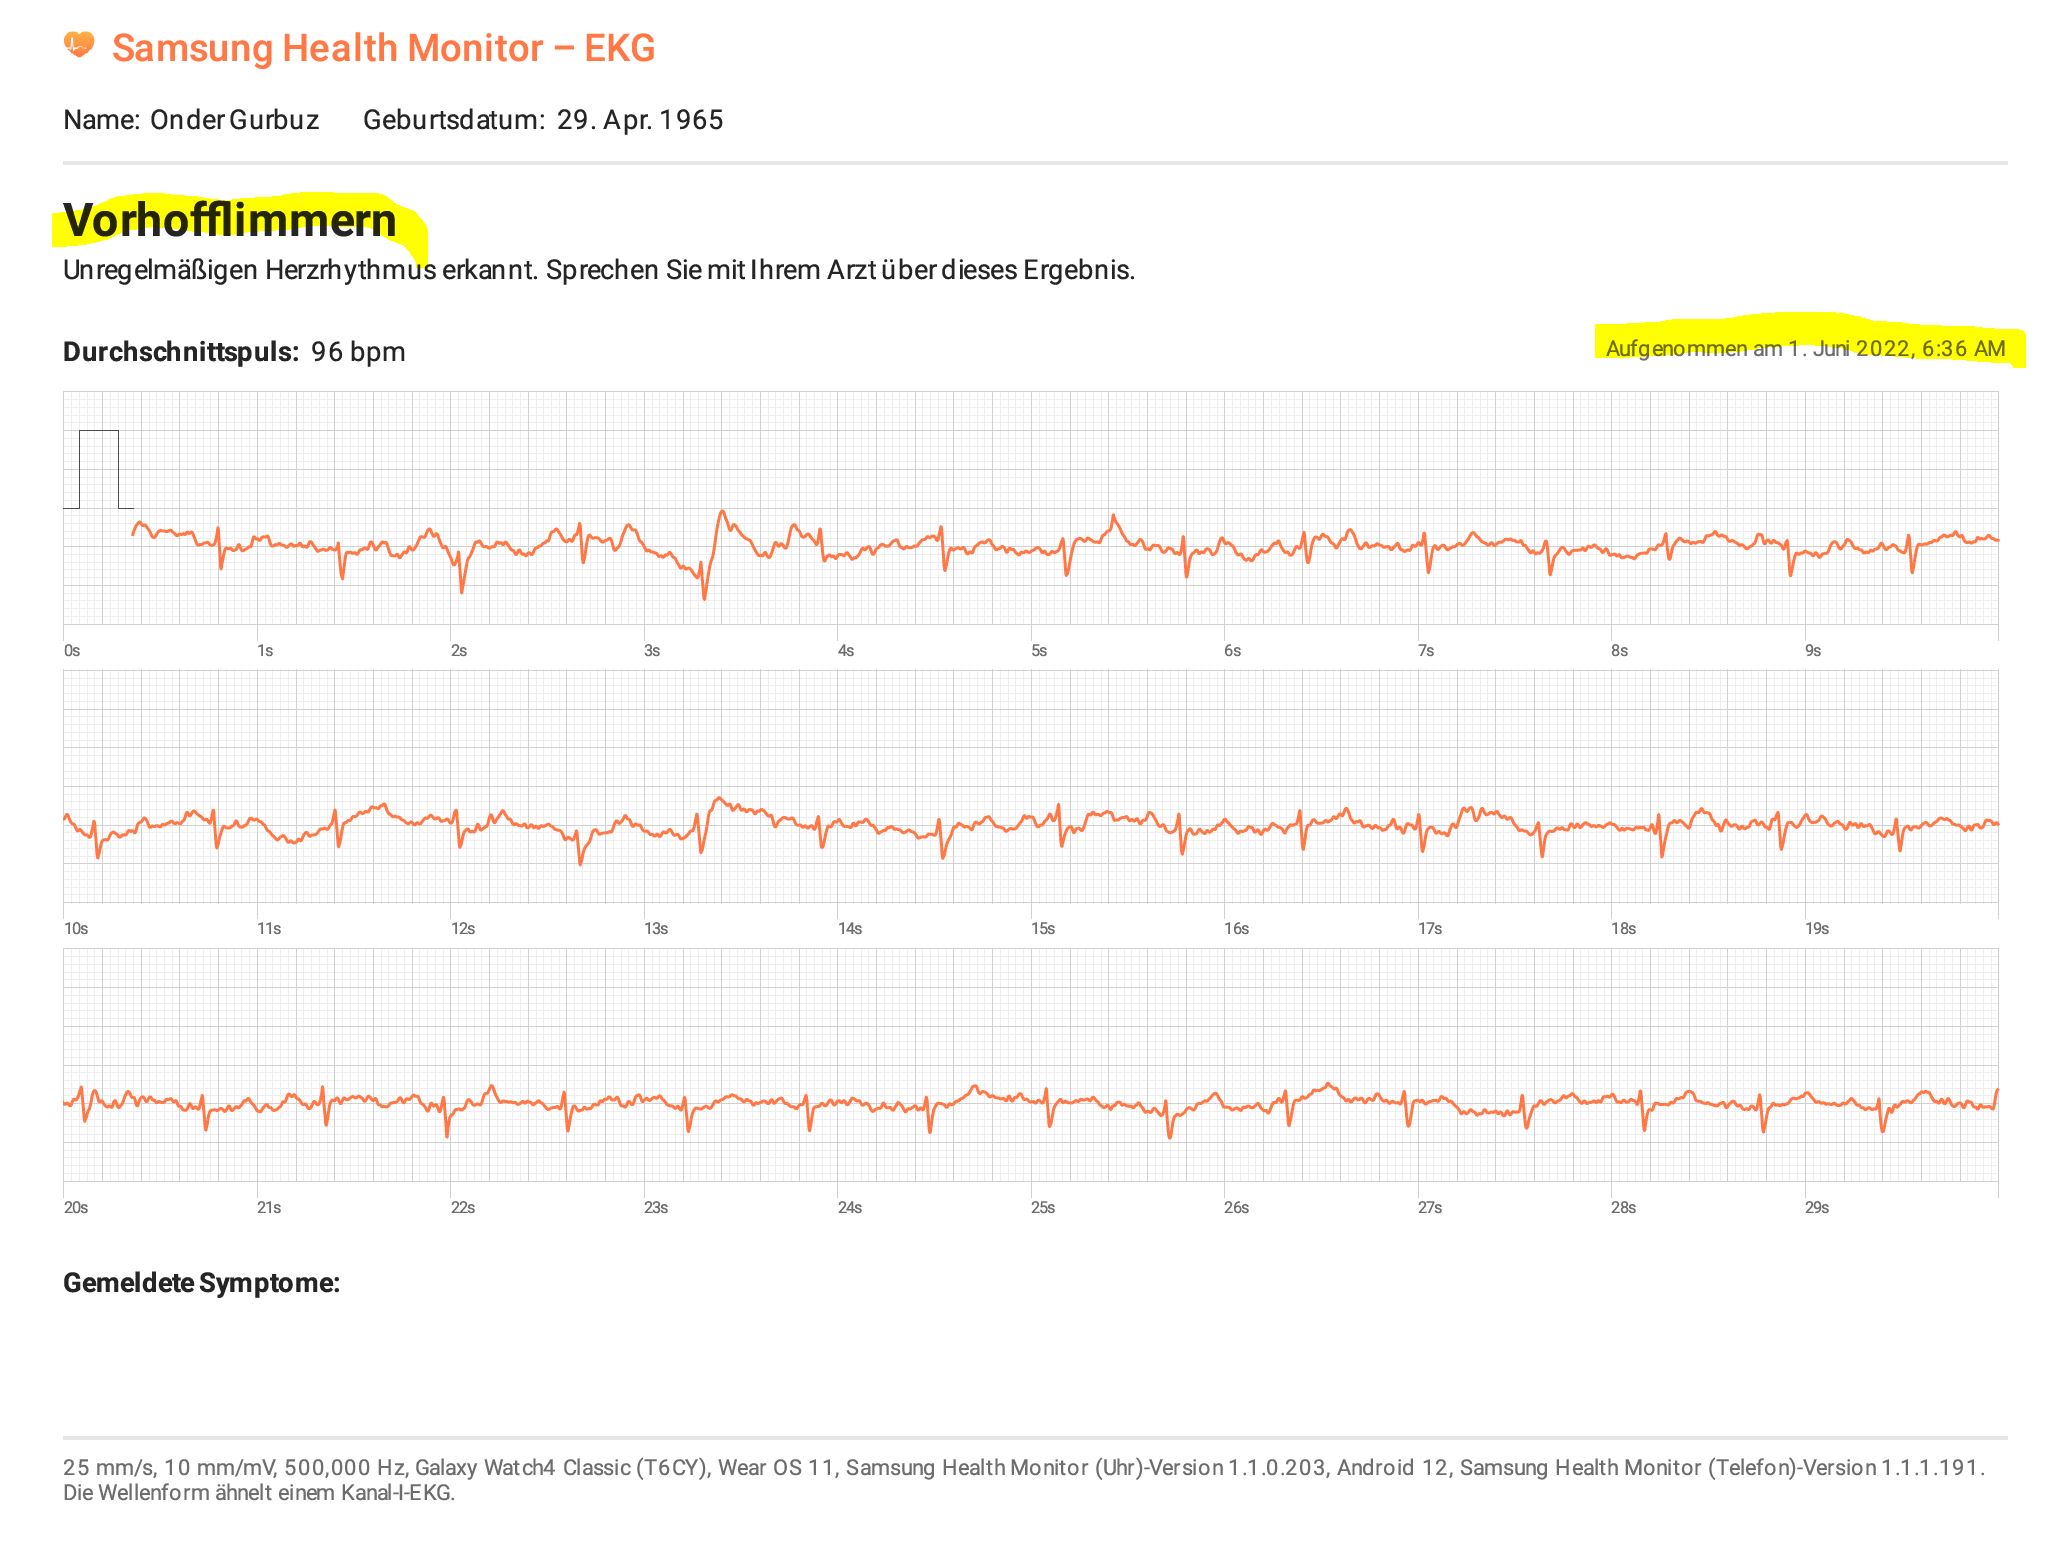Image resolution: width=2055 pixels, height=1545 pixels.
Task: Click the 12s time marker
Action: pos(463,929)
